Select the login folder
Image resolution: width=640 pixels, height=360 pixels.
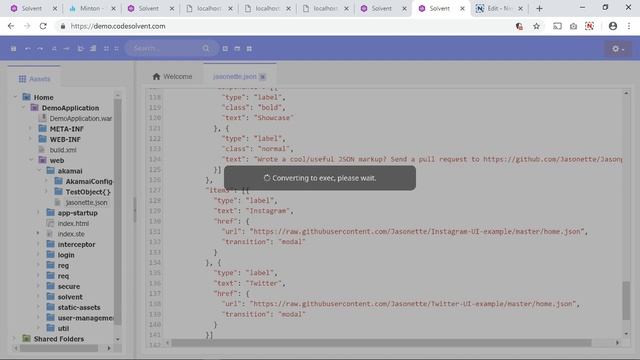66,255
